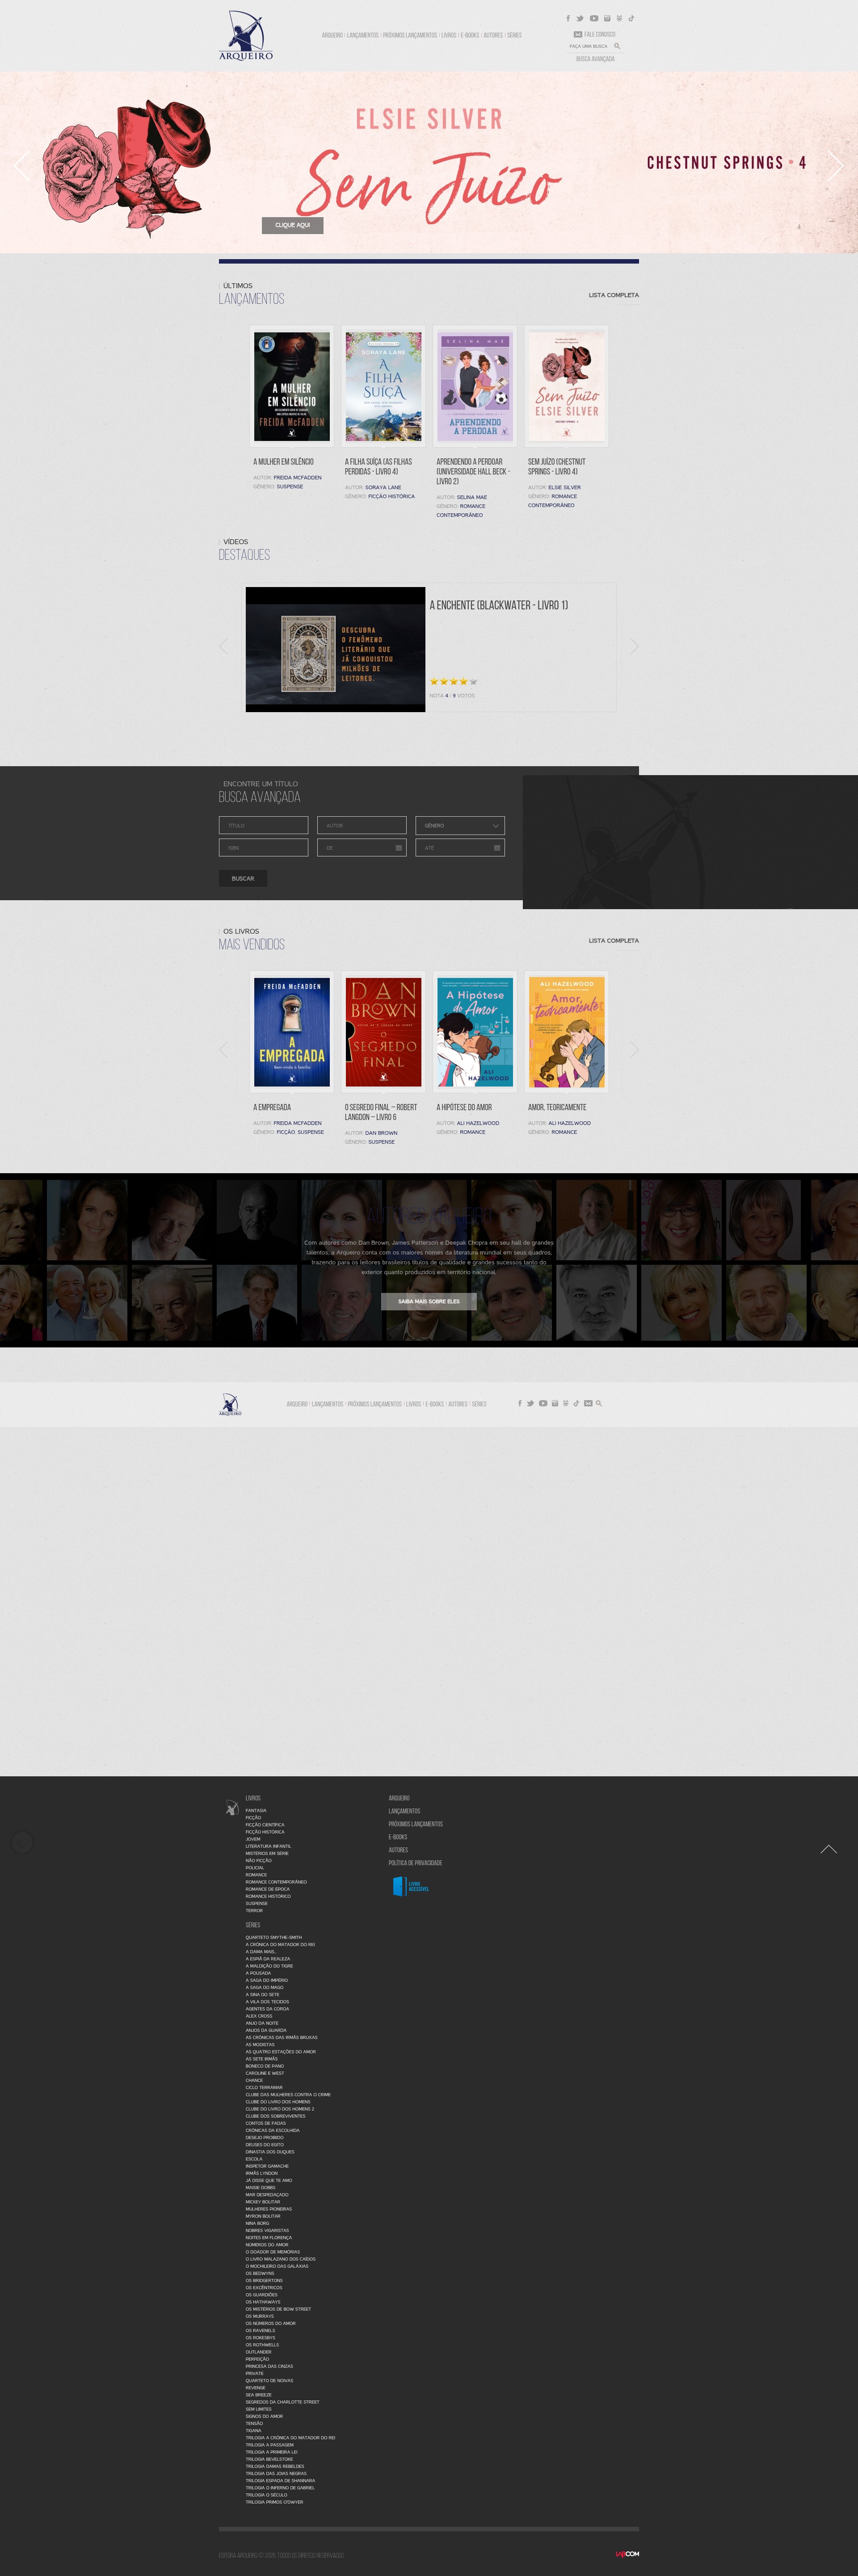
Task: Open the YouTube icon in the top header
Action: pos(594,18)
